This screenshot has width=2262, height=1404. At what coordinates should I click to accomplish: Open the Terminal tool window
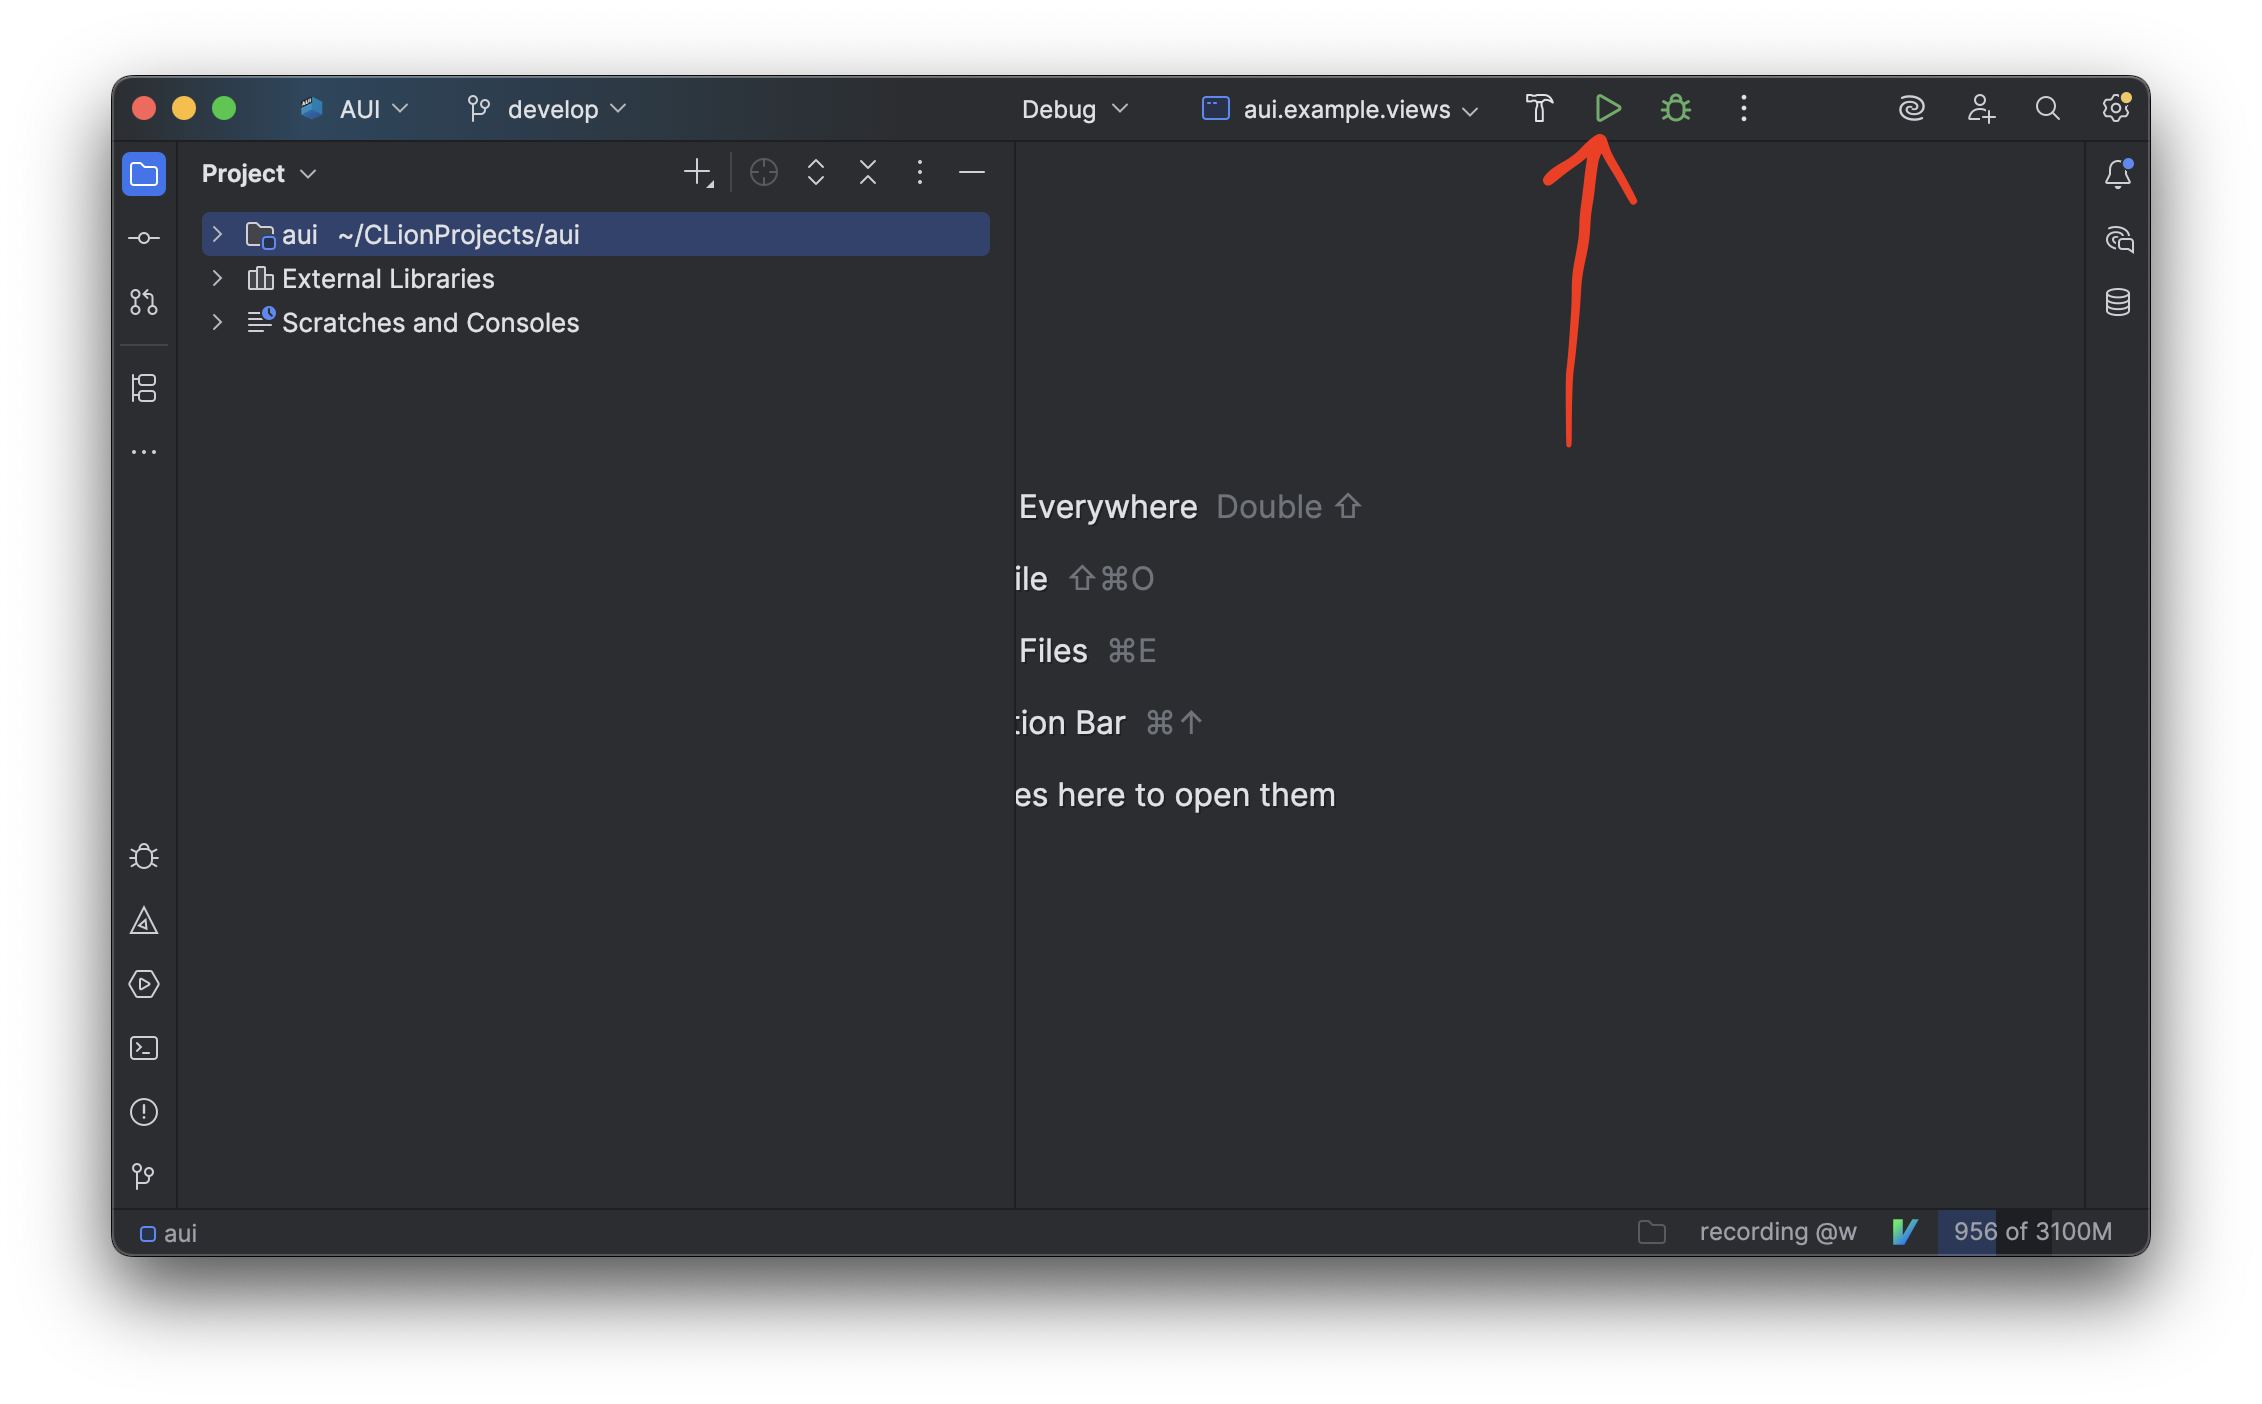pos(144,1048)
